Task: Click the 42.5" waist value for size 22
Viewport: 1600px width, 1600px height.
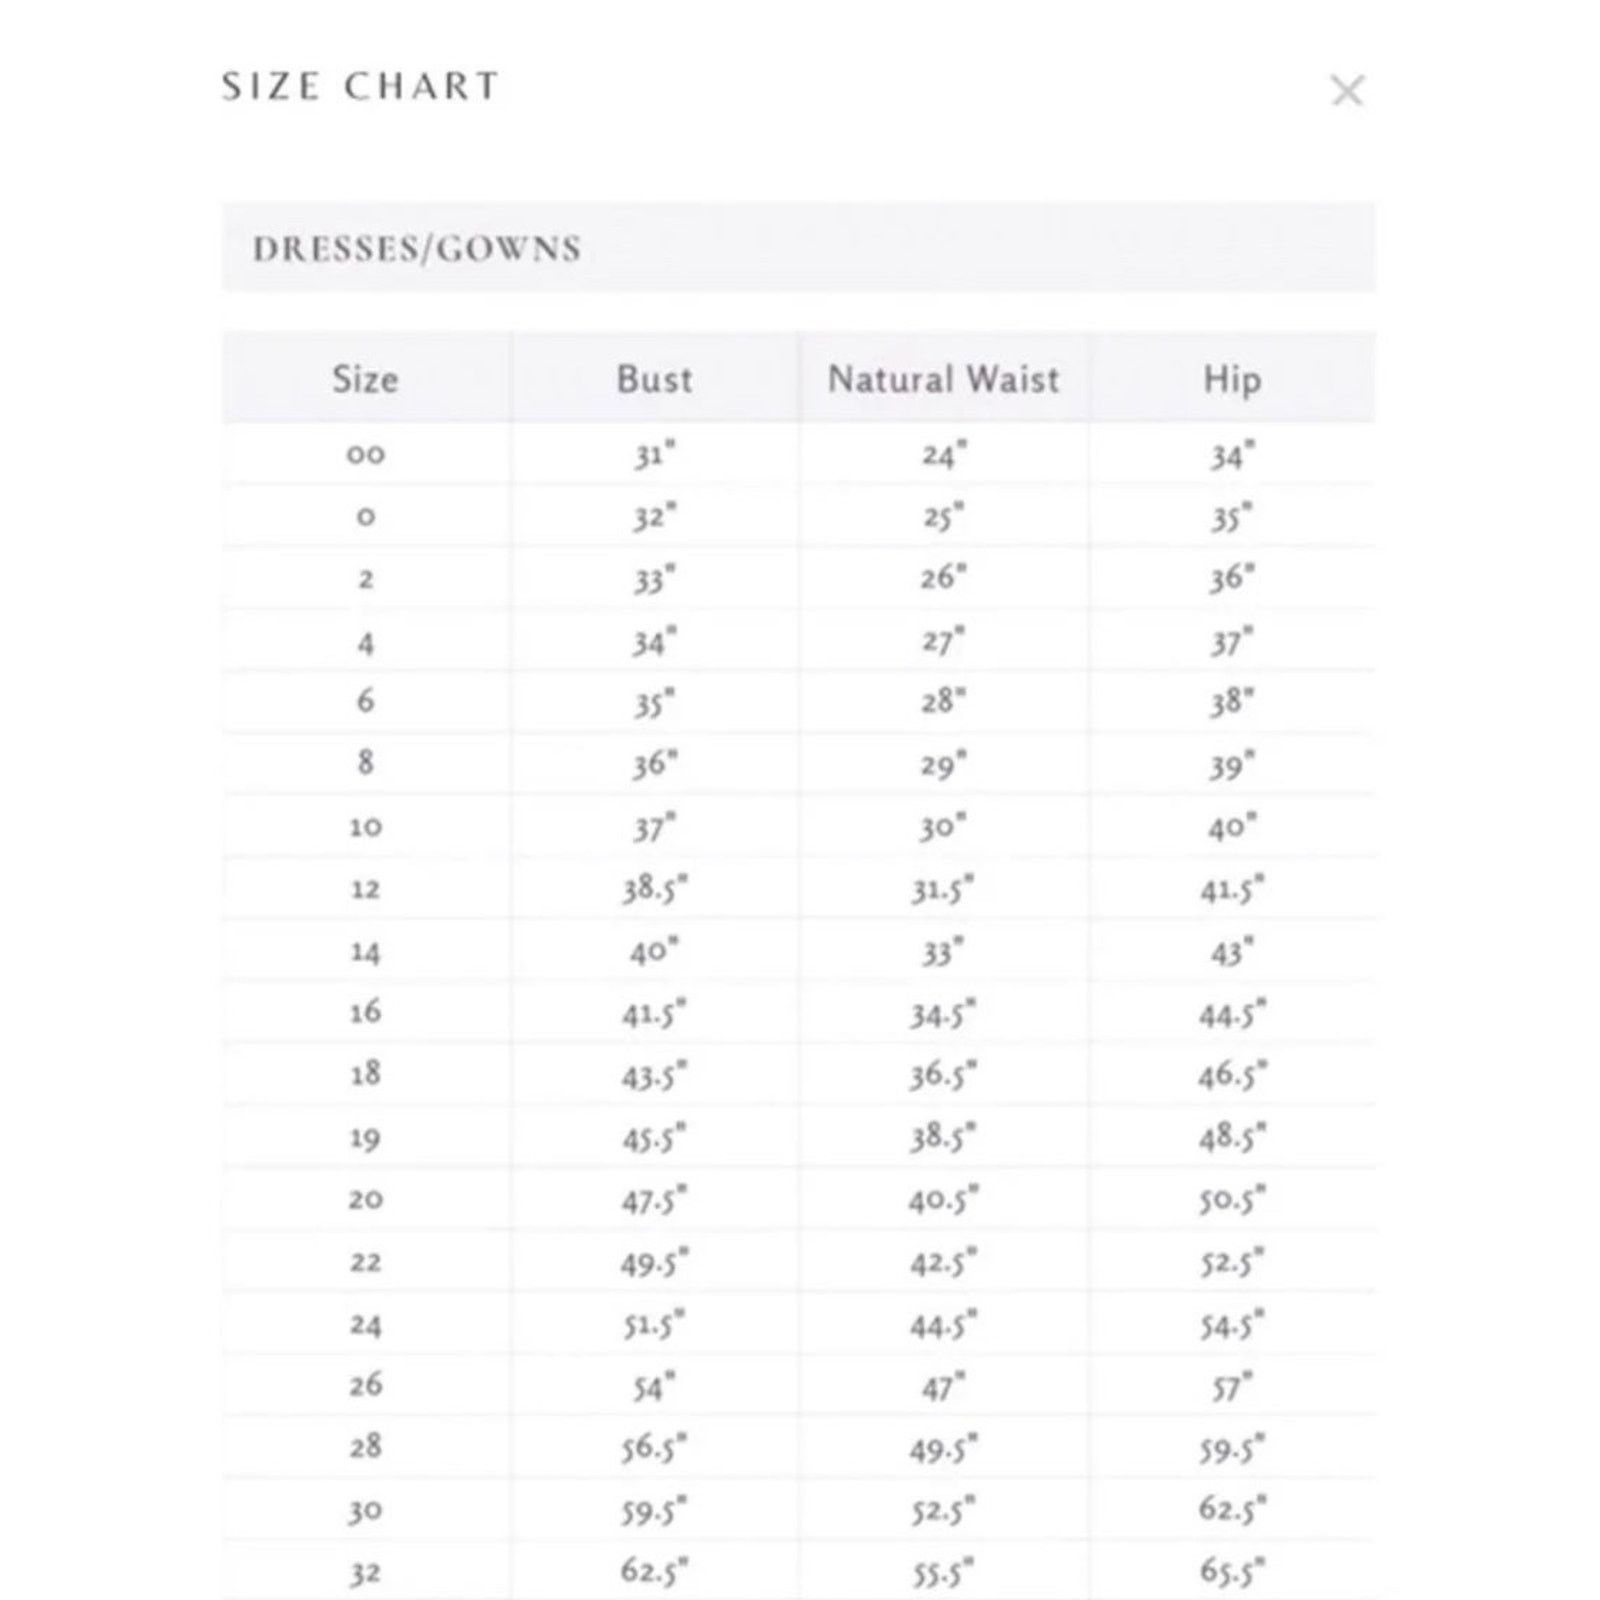Action: (943, 1263)
